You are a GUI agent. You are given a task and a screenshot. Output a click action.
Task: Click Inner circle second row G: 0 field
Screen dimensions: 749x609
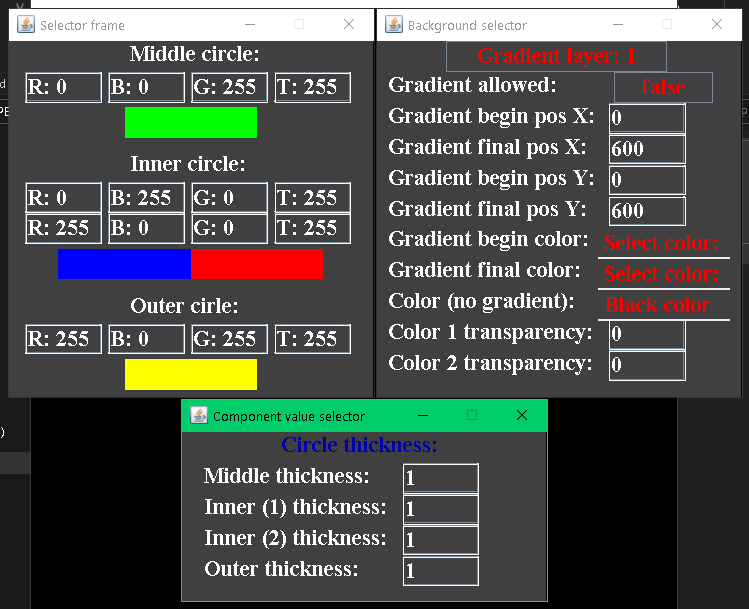coord(230,228)
